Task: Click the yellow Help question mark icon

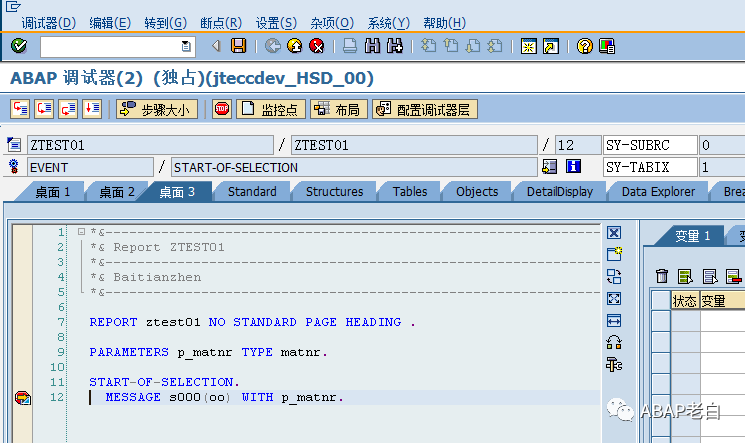Action: coord(585,46)
